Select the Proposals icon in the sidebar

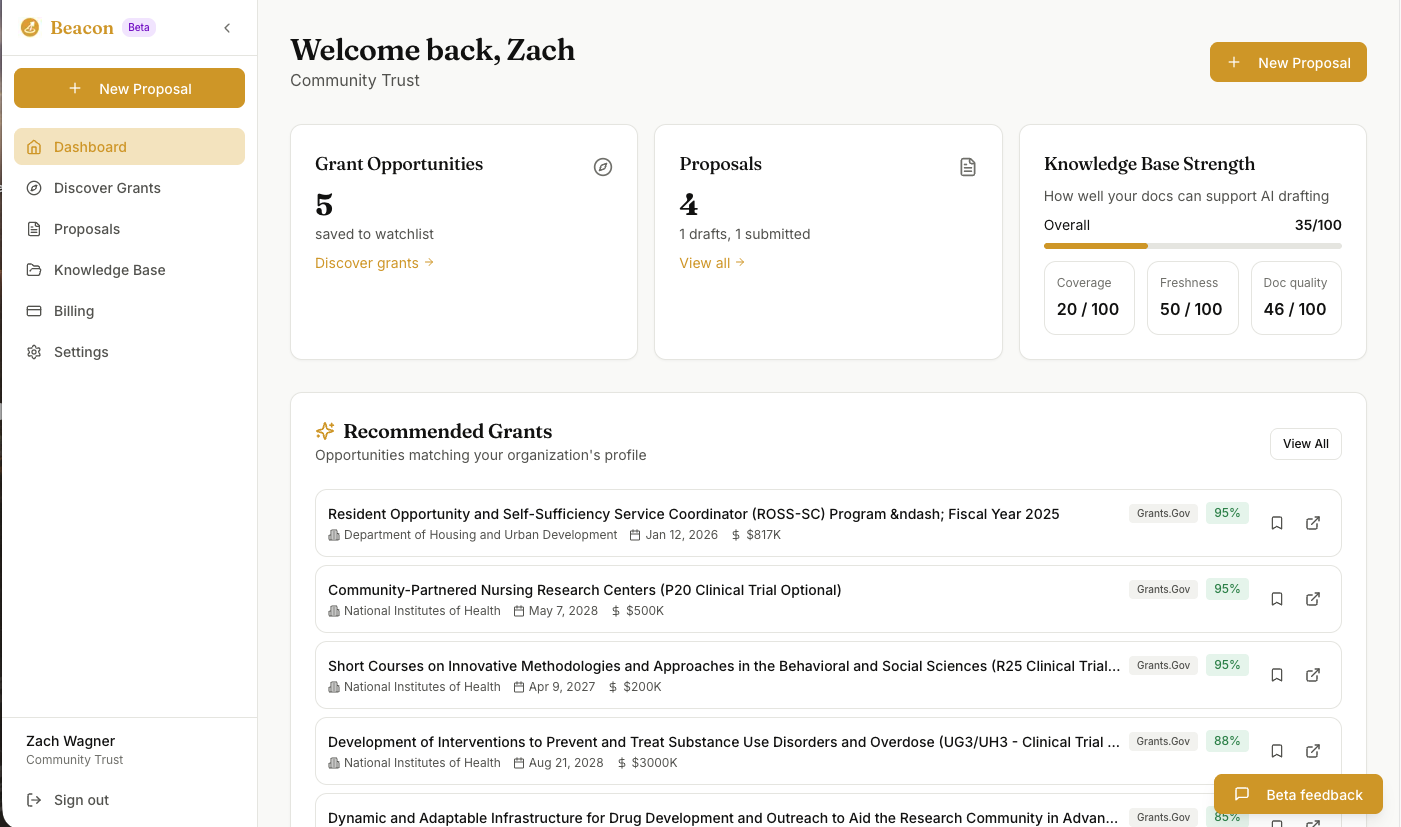[35, 228]
